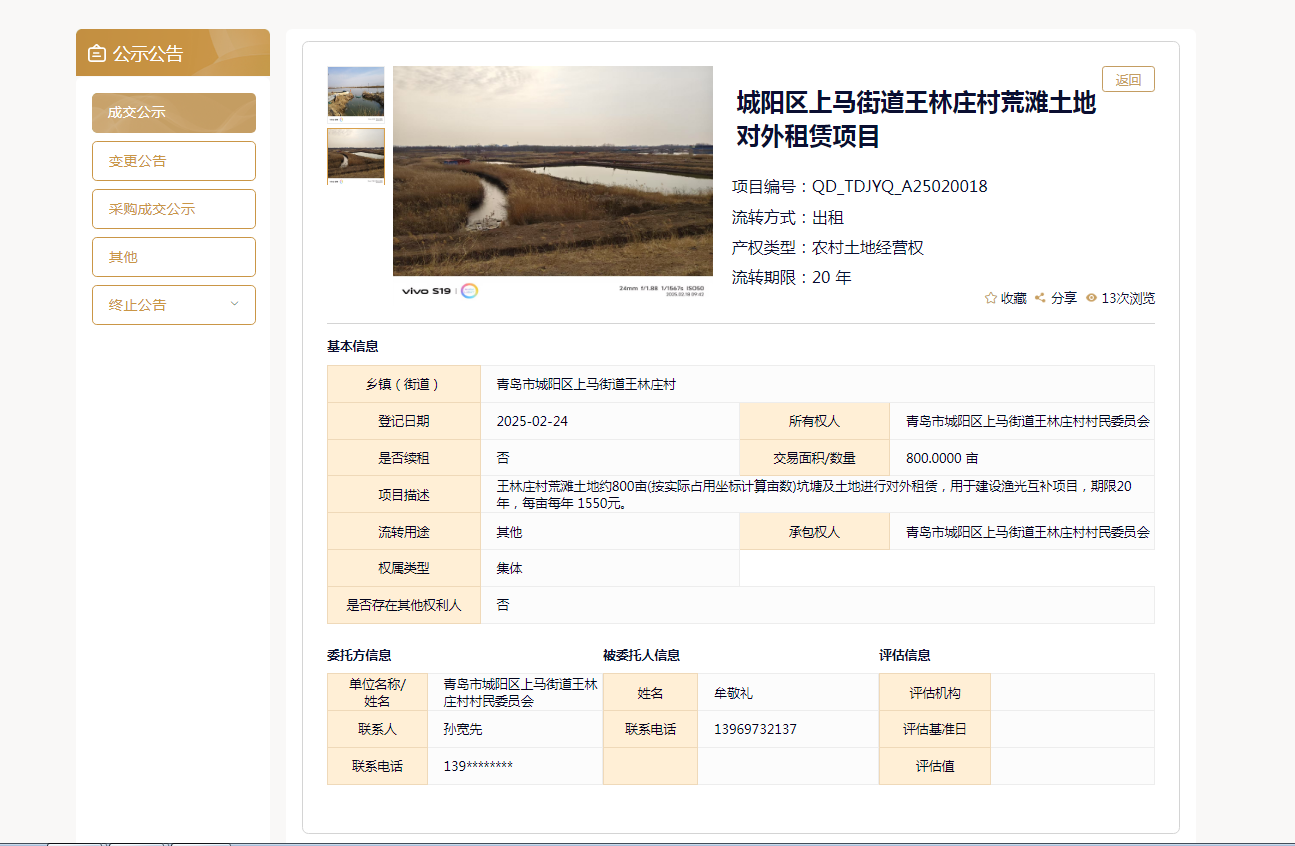
Task: Click the 所有权人 value cell
Action: [x=1022, y=421]
